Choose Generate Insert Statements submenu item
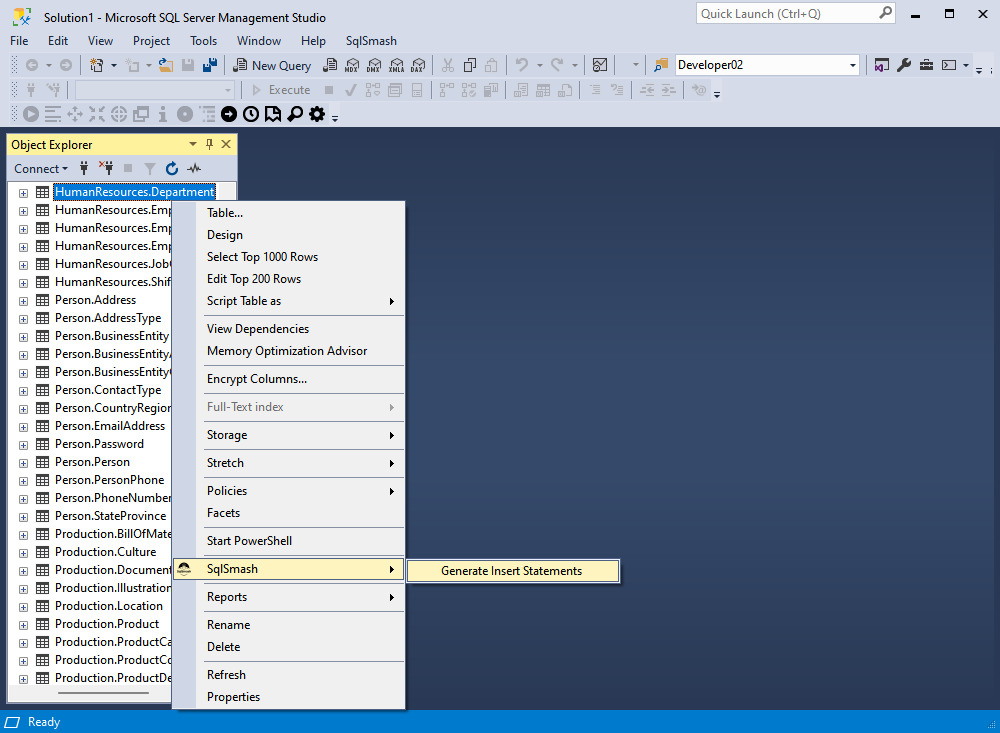 (513, 571)
